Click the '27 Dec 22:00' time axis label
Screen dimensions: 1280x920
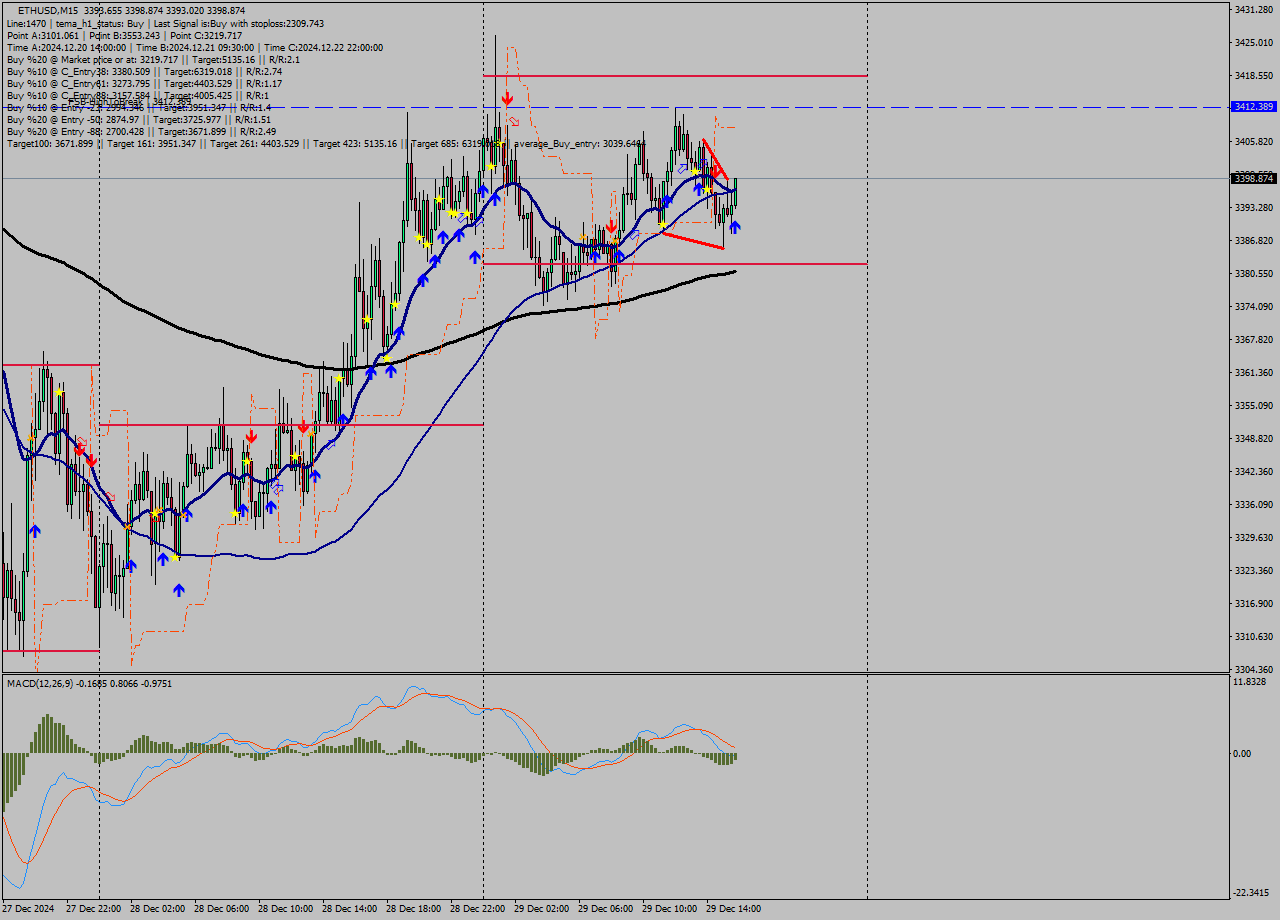coord(94,909)
